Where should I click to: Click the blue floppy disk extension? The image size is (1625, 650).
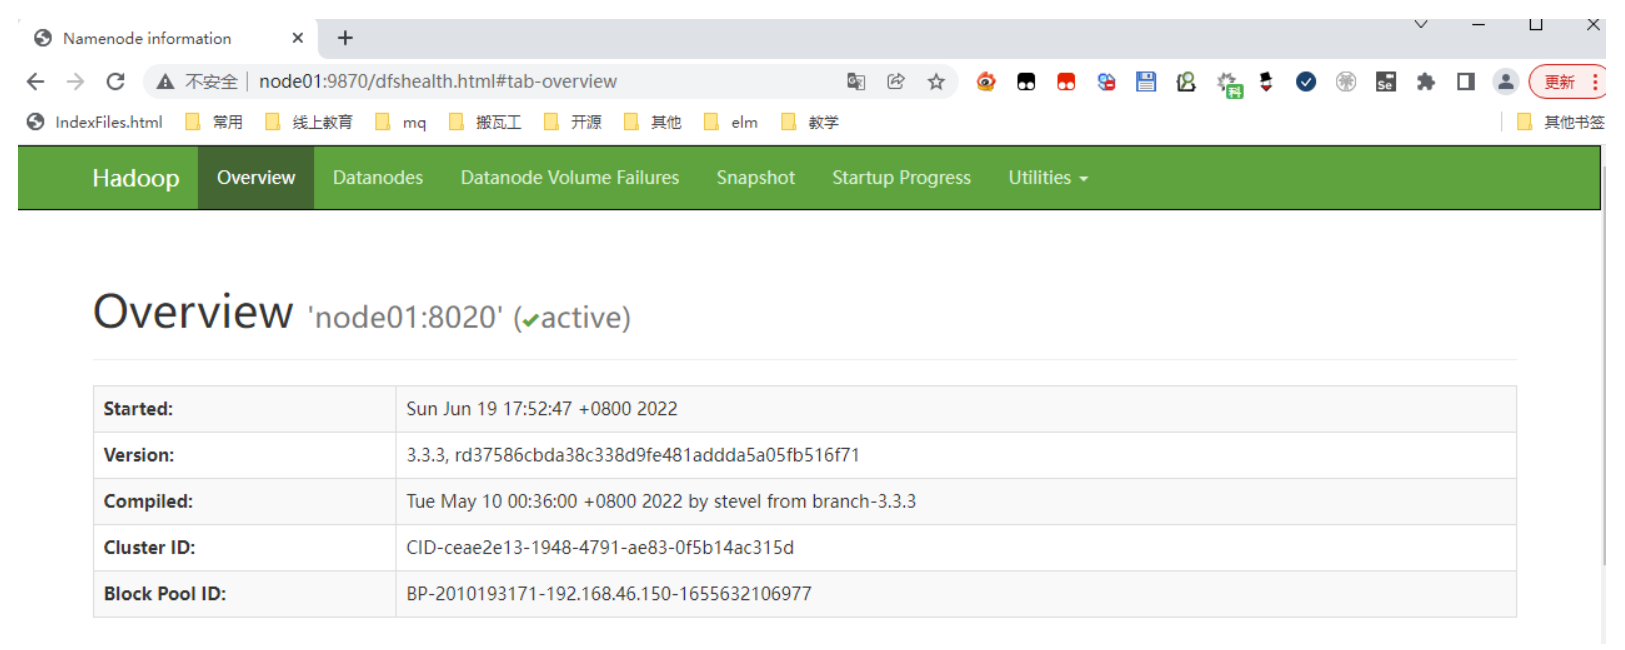click(x=1146, y=82)
